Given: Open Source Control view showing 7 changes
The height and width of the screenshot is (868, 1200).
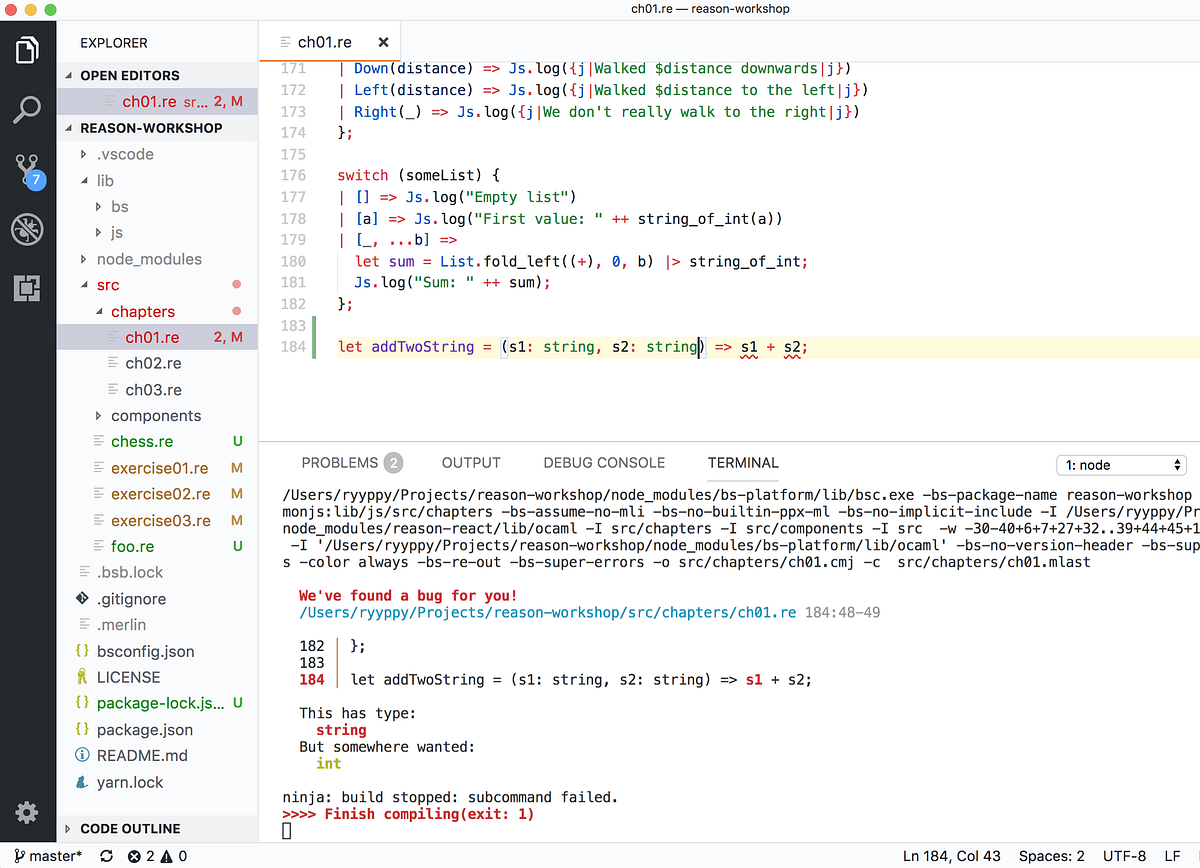Looking at the screenshot, I should pyautogui.click(x=27, y=170).
